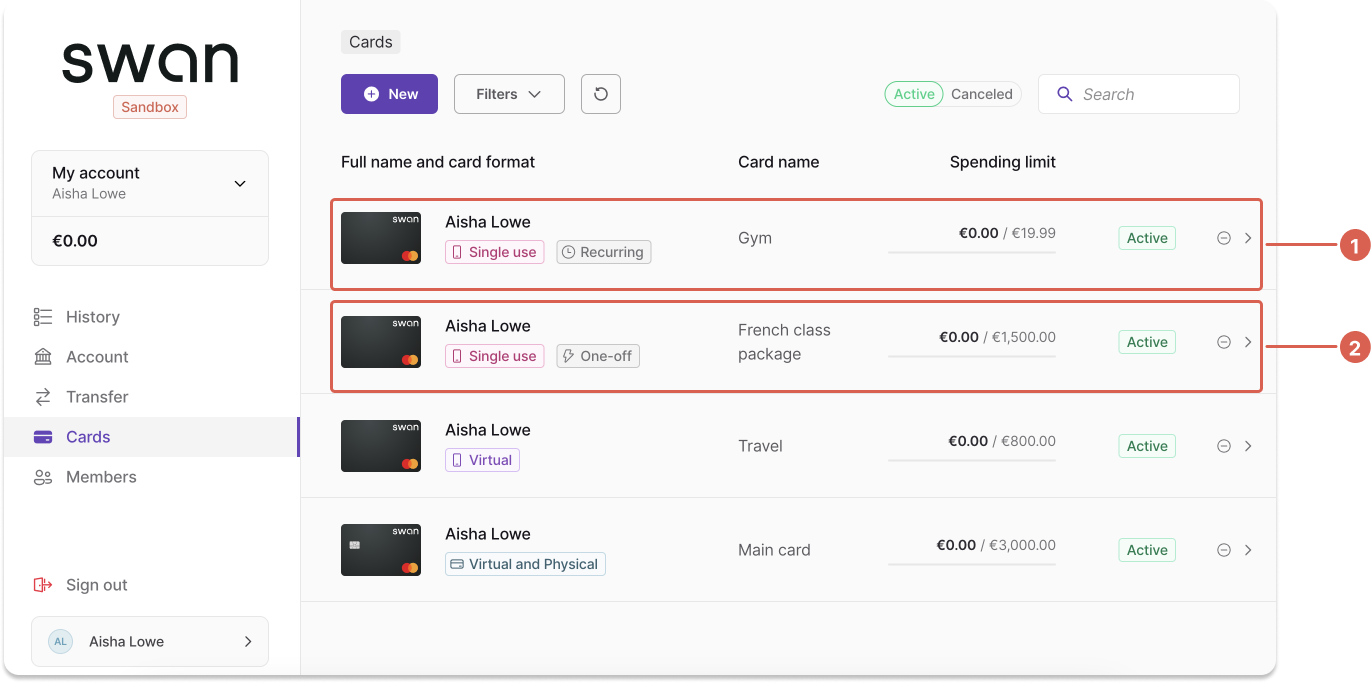Expand the My account selector
1371x683 pixels.
[x=240, y=183]
